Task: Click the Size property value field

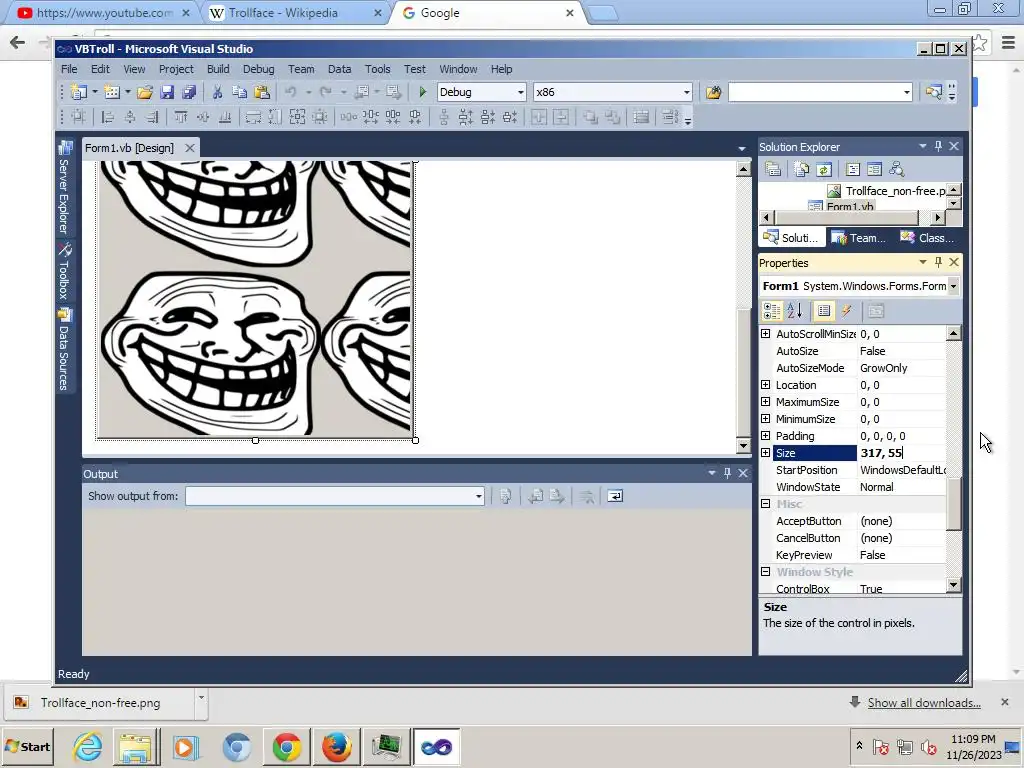Action: (x=901, y=453)
